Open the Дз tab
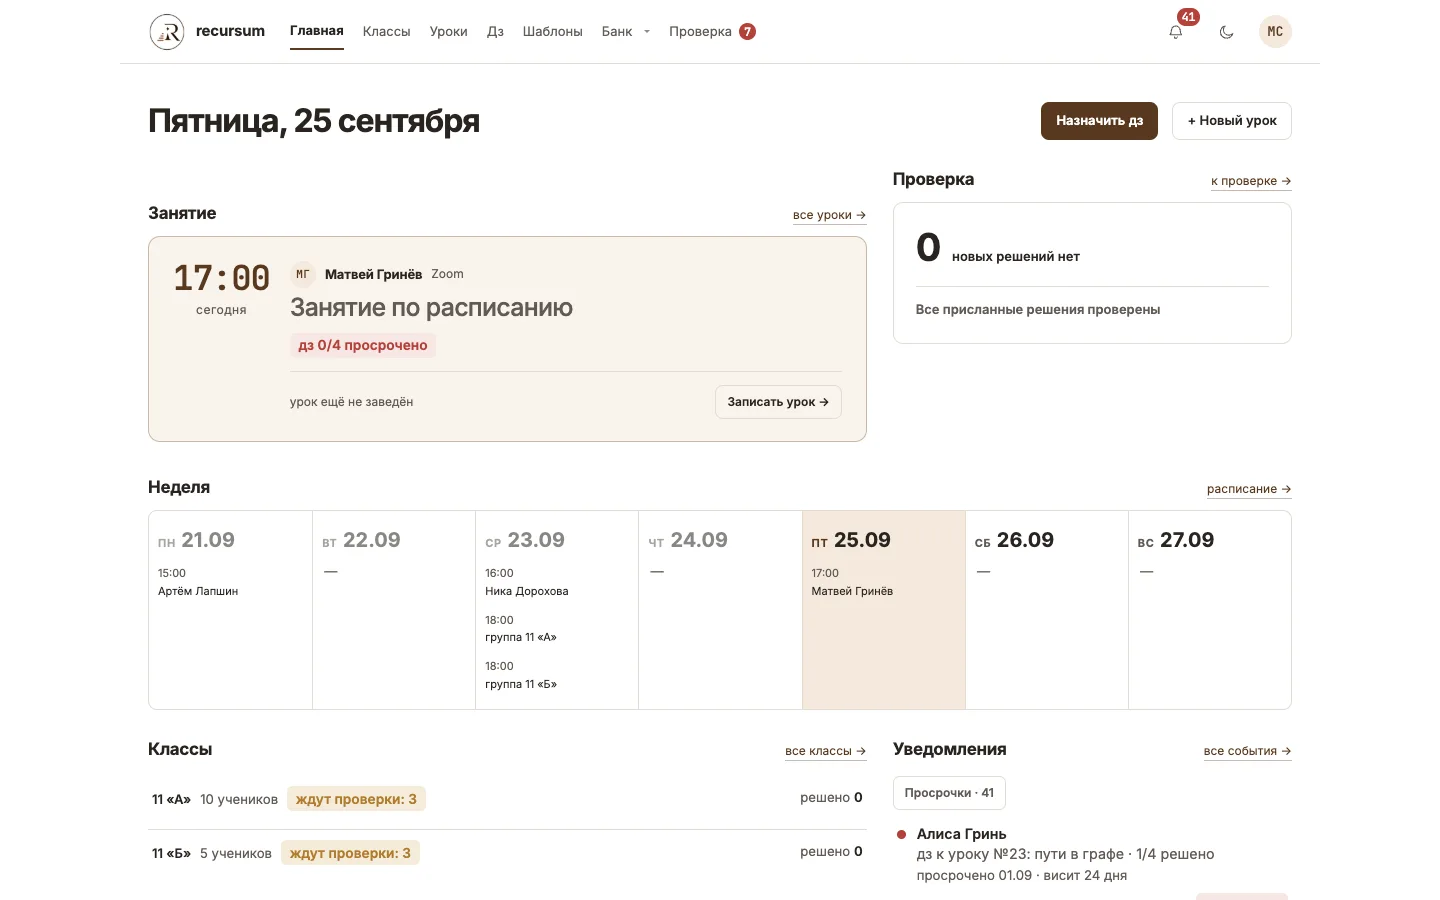The height and width of the screenshot is (900, 1440). coord(495,32)
